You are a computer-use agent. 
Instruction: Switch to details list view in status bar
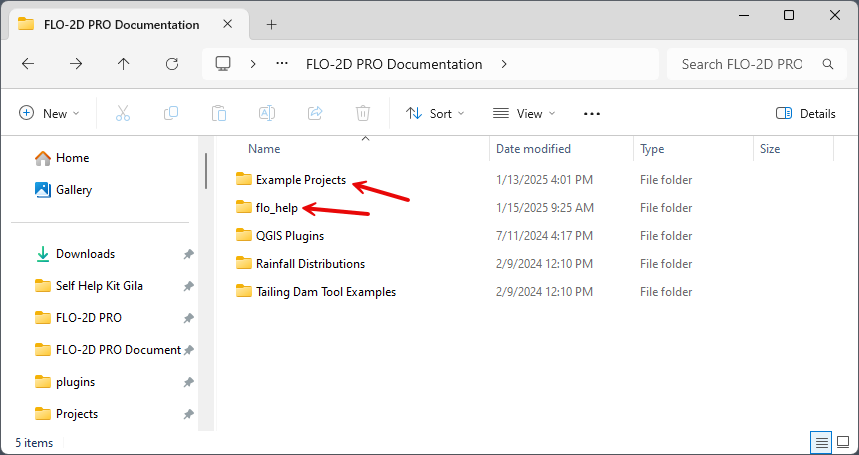[x=821, y=442]
